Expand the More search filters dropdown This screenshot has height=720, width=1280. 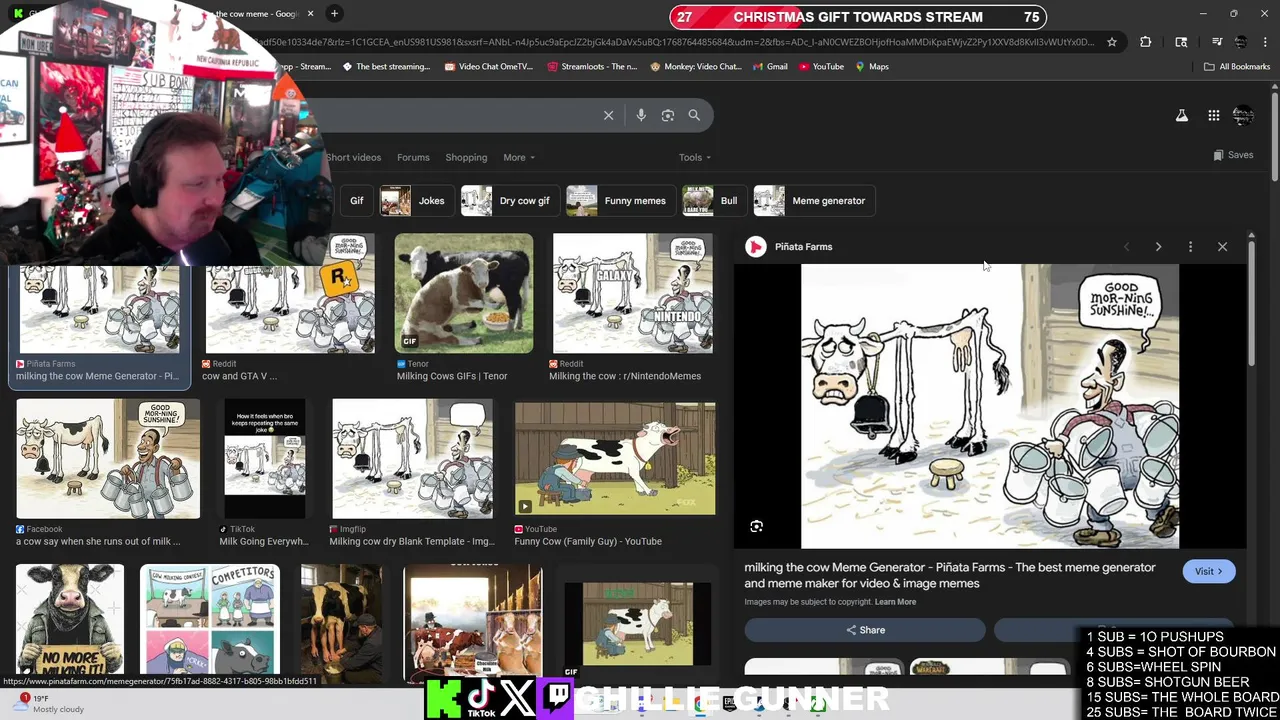coord(519,157)
